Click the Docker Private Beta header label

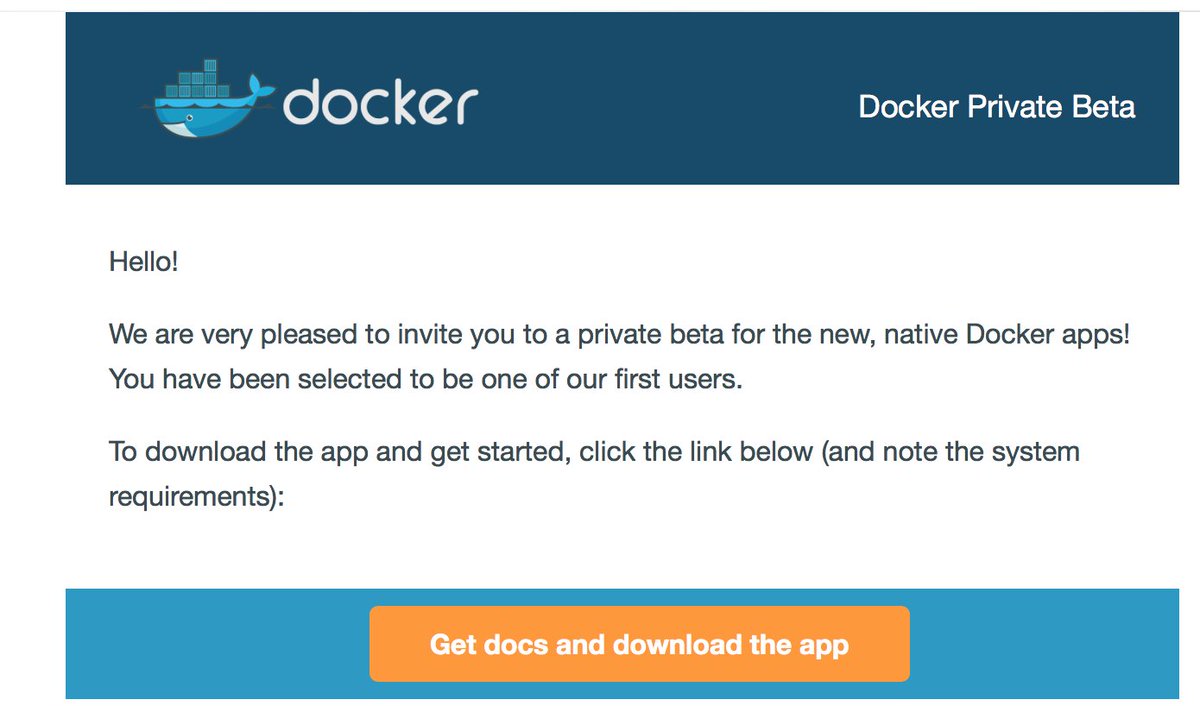pos(996,107)
